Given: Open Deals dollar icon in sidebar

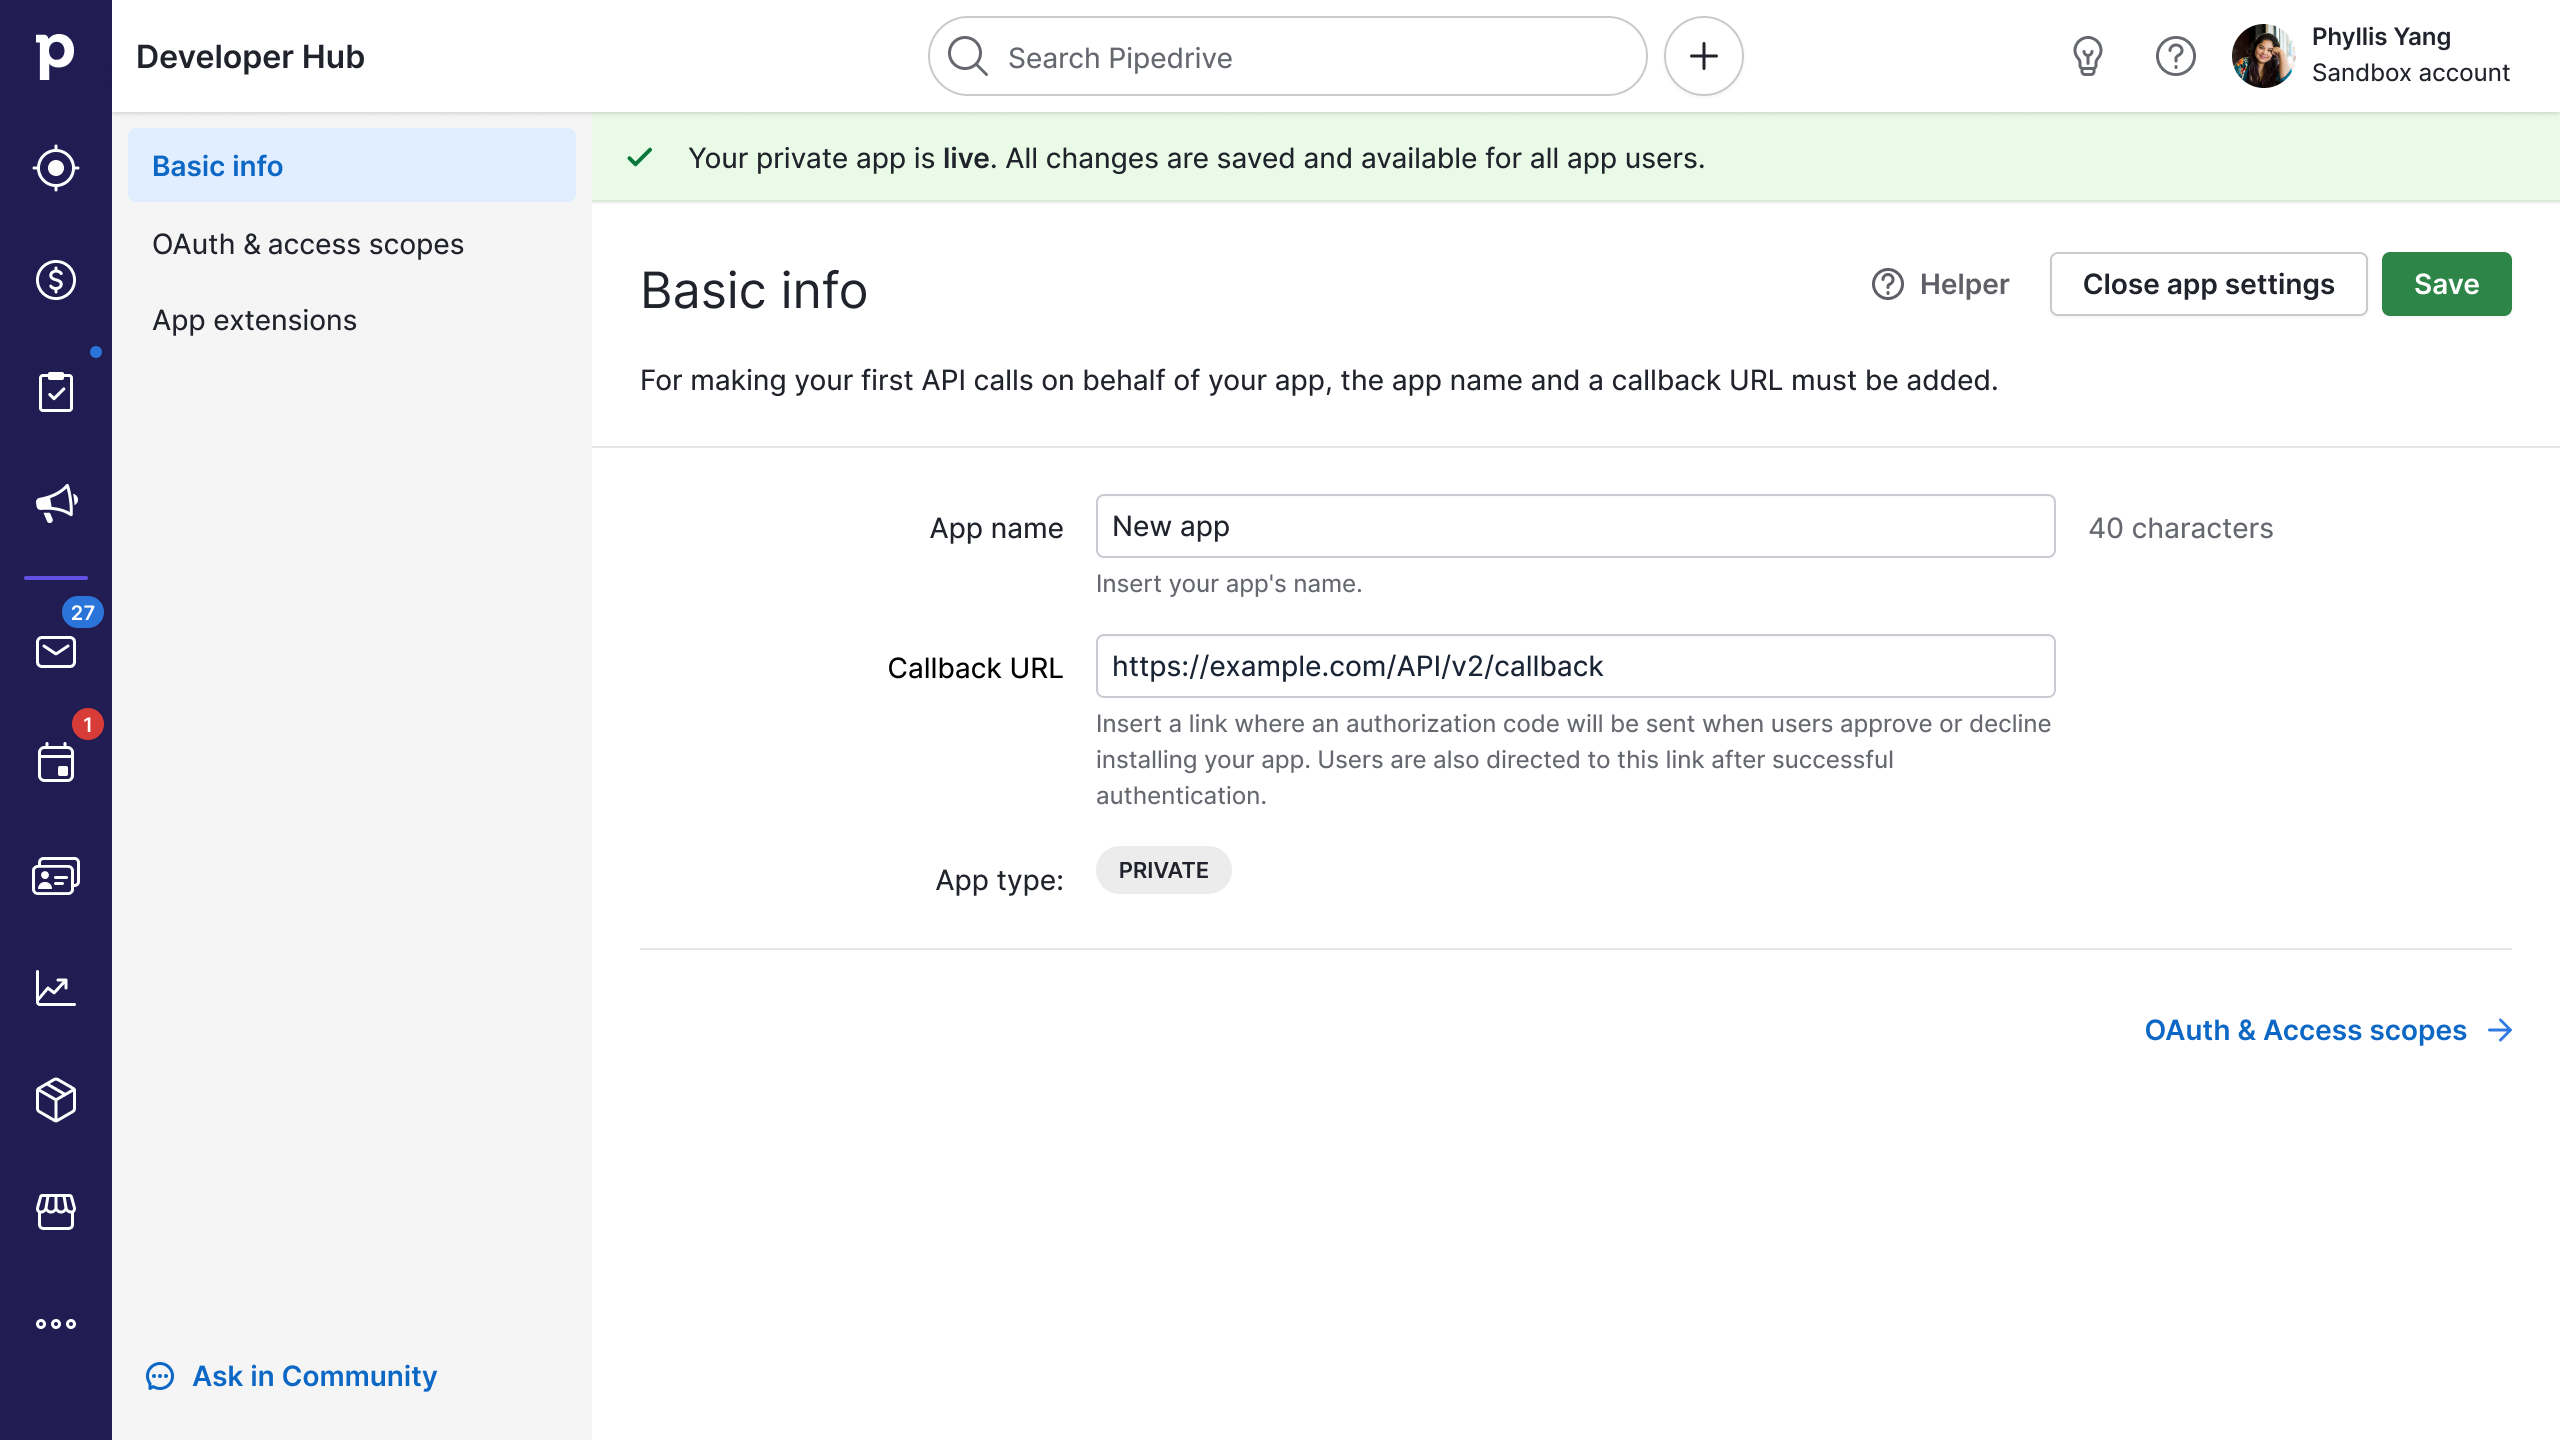Looking at the screenshot, I should (56, 280).
